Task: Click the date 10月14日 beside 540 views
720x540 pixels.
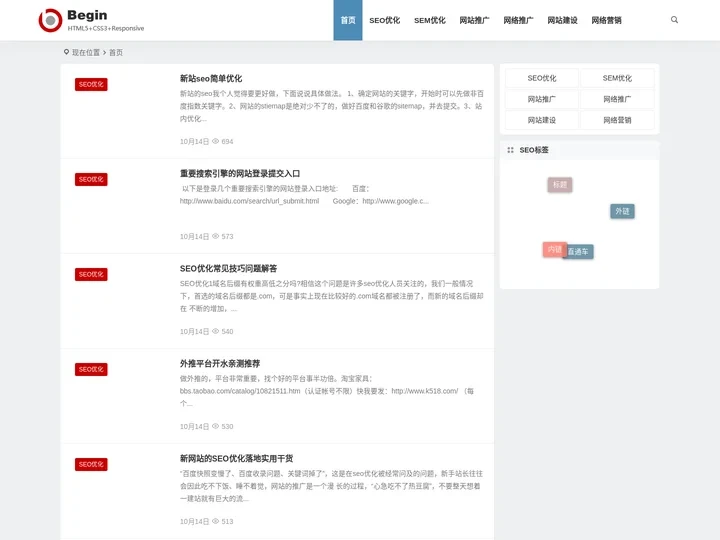Action: [x=194, y=332]
